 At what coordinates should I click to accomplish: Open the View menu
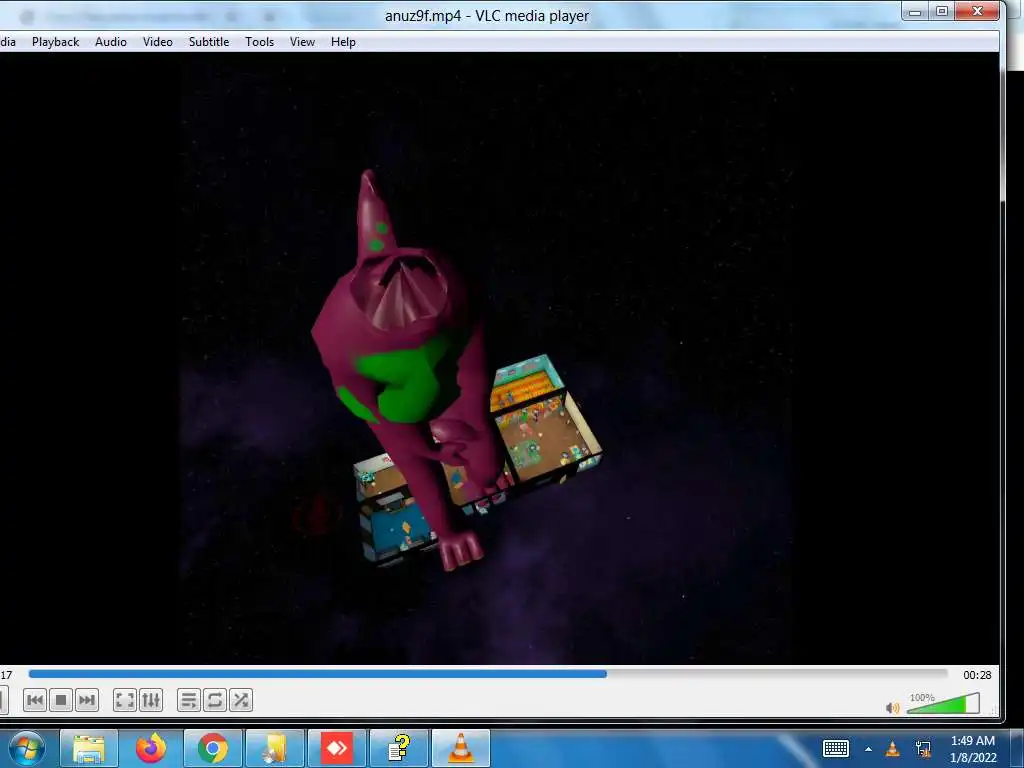pos(302,42)
